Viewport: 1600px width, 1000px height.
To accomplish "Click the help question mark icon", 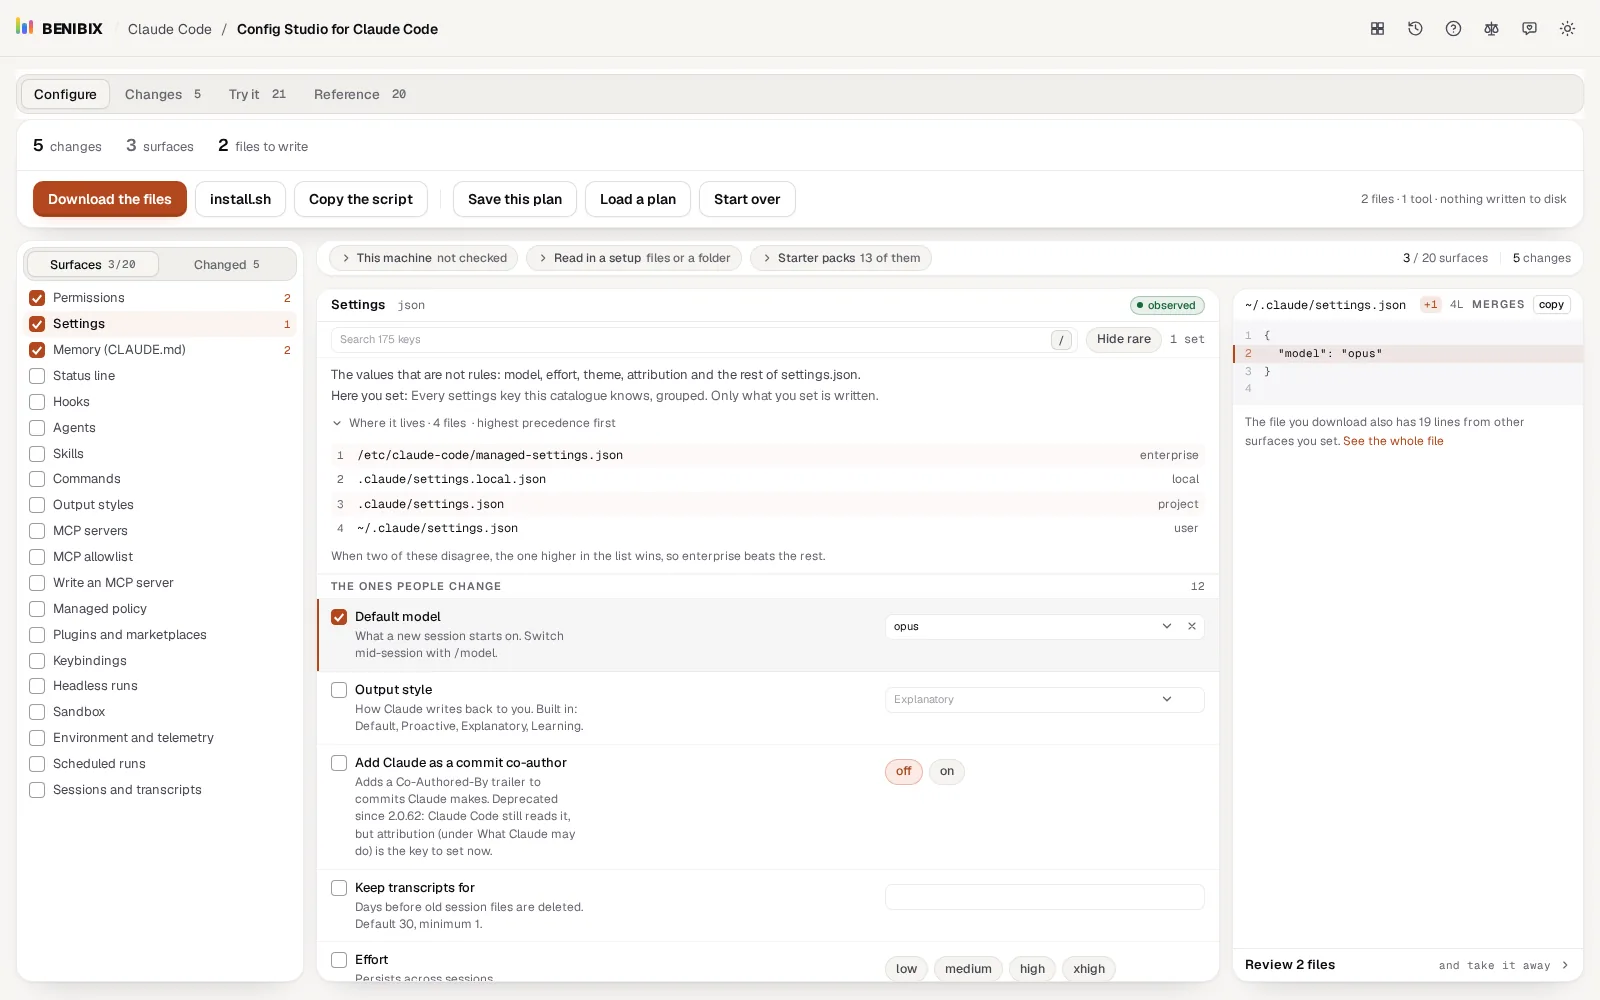I will (x=1453, y=29).
